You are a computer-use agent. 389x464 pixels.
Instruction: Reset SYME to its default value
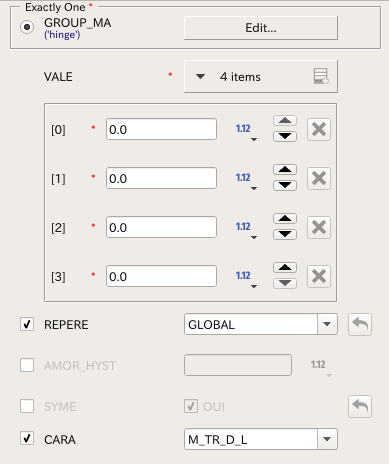click(x=360, y=406)
